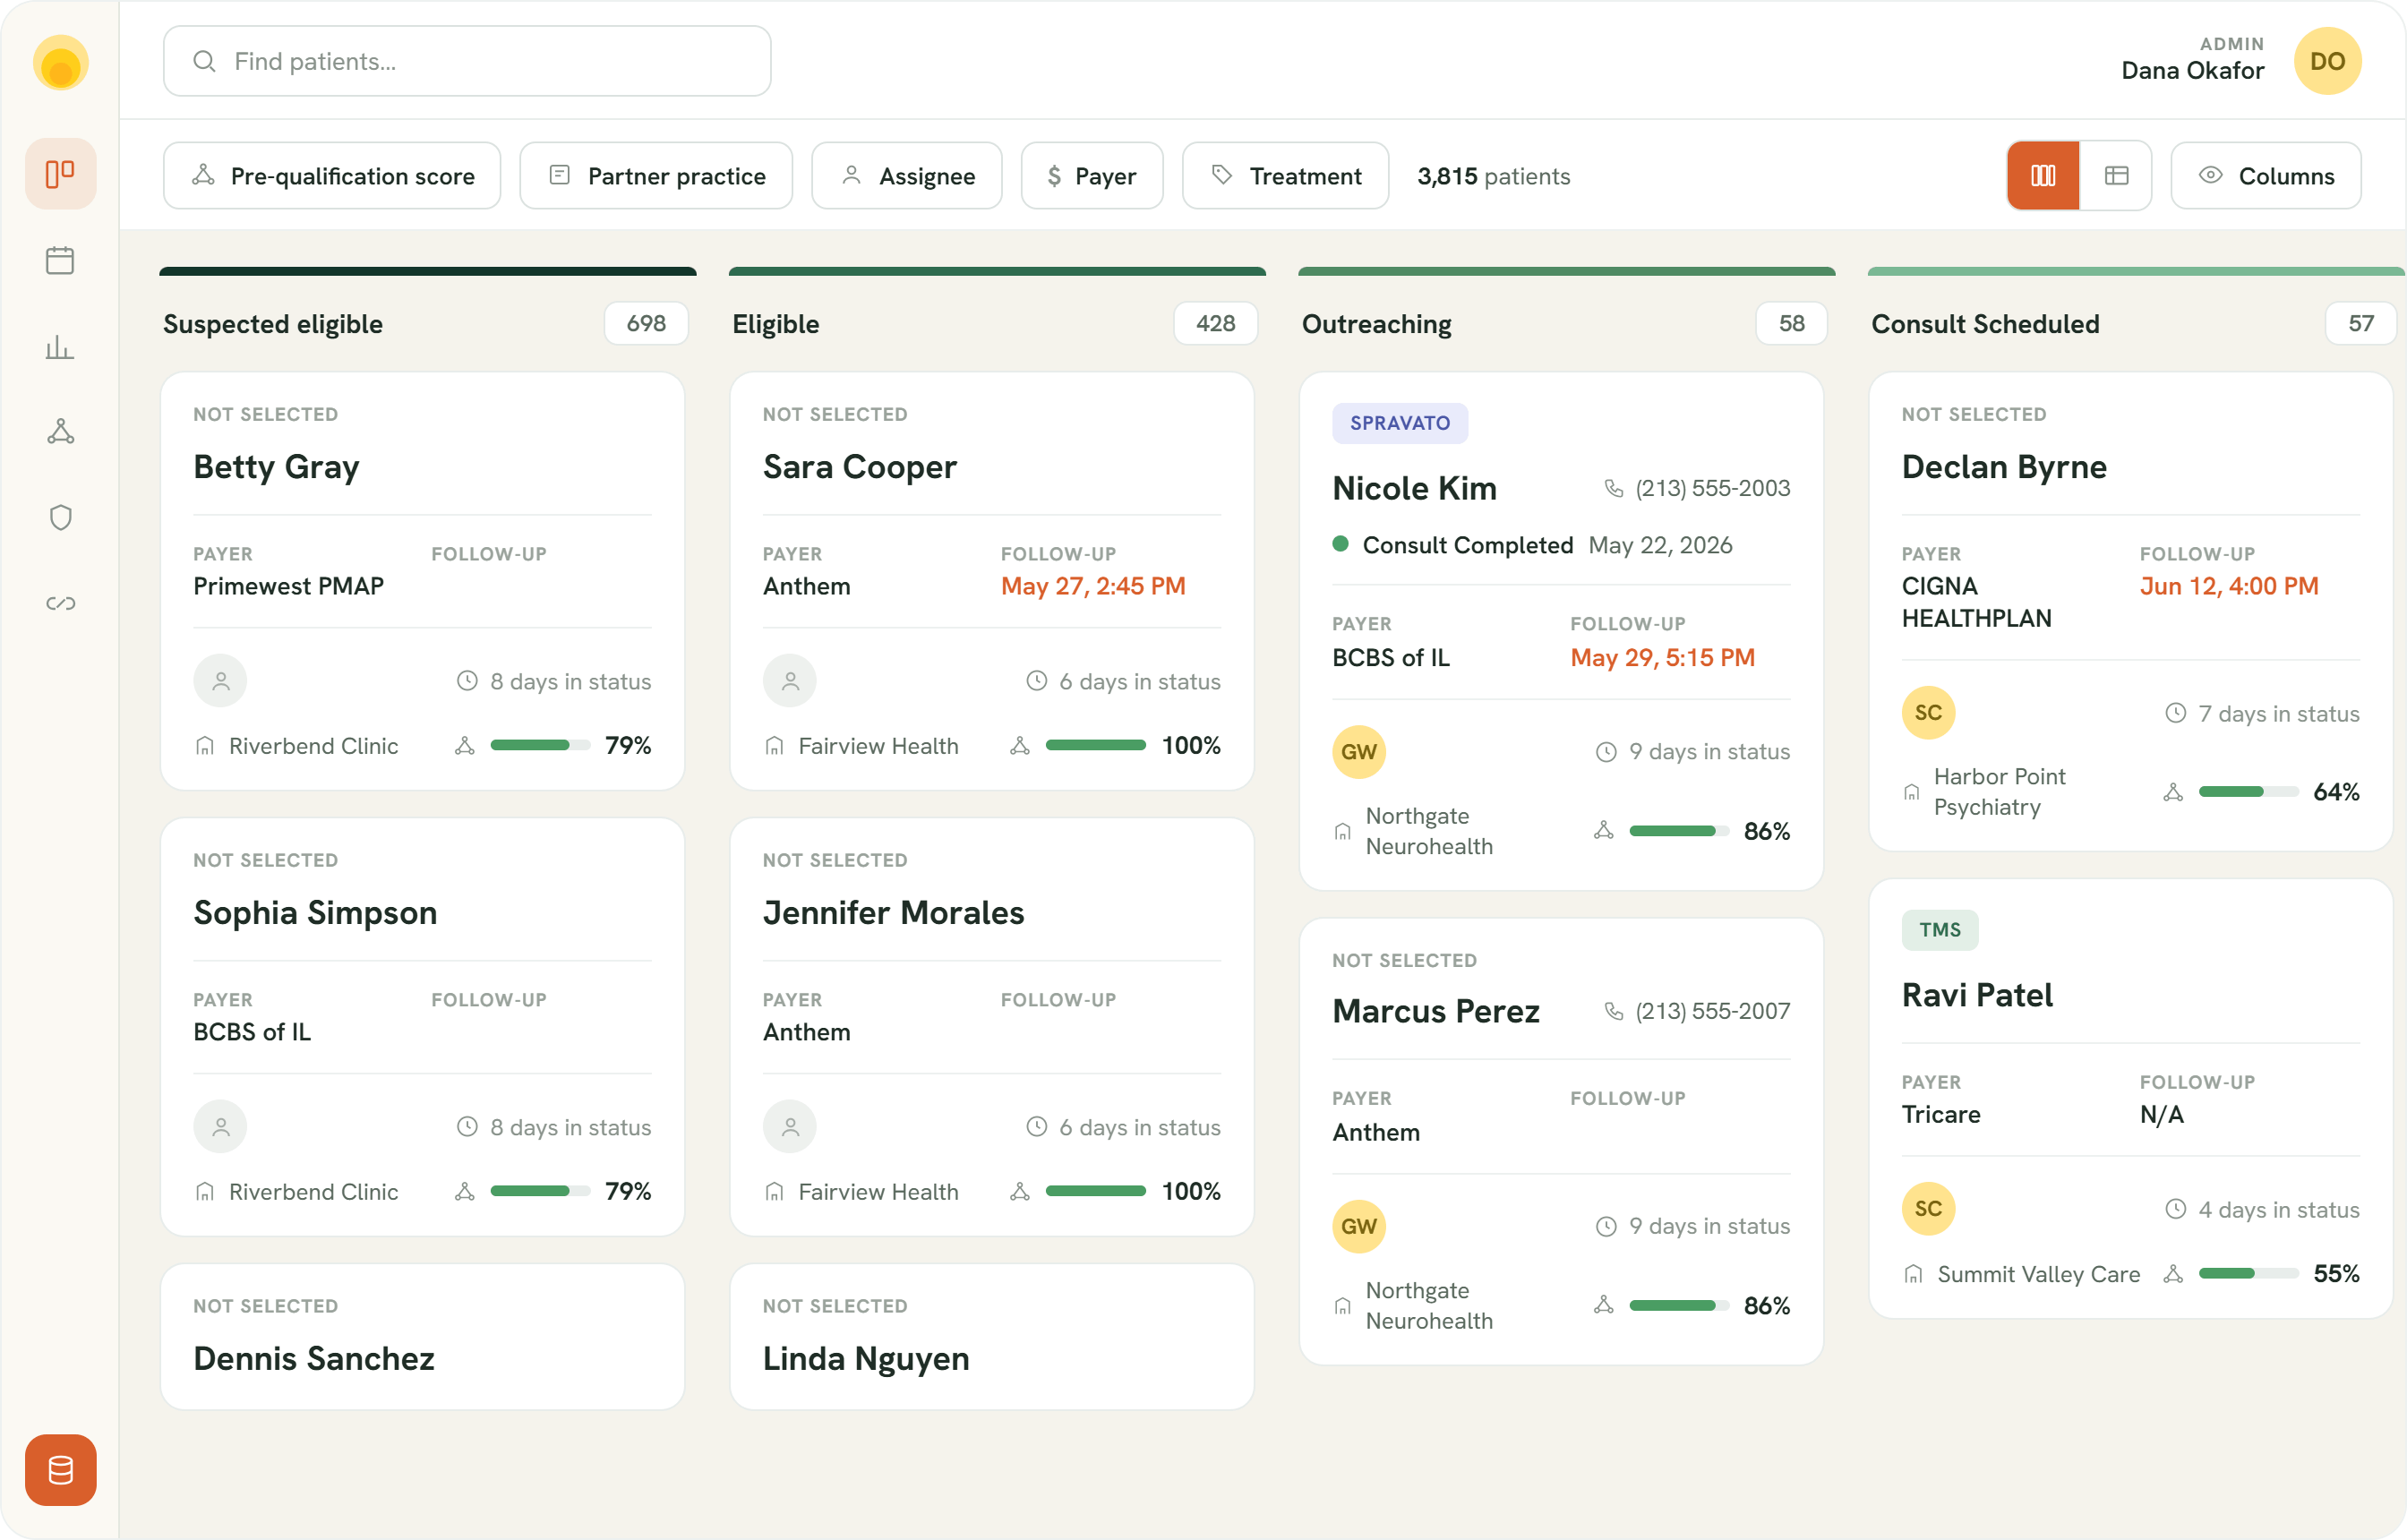Viewport: 2407px width, 1540px height.
Task: Click Sophia Simpson's unassigned avatar icon
Action: click(220, 1127)
